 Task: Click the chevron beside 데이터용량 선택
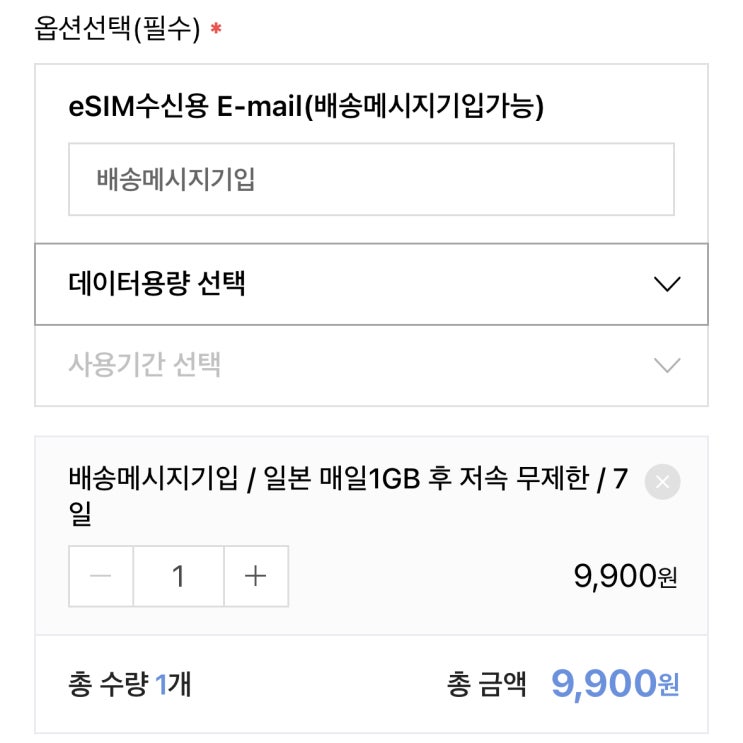666,284
